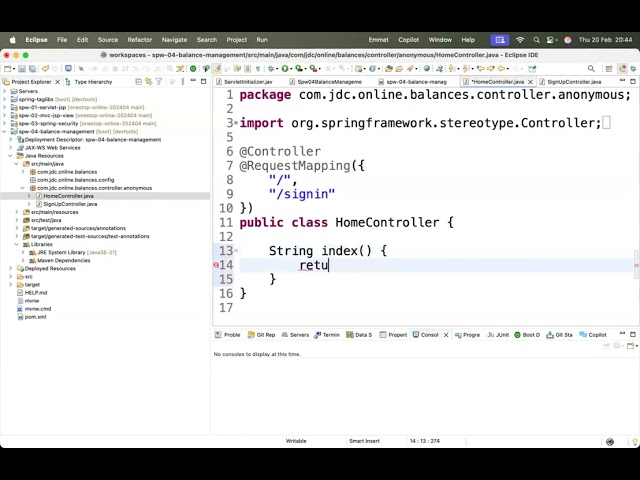
Task: Open the Git Staging bottom tab
Action: click(x=560, y=335)
